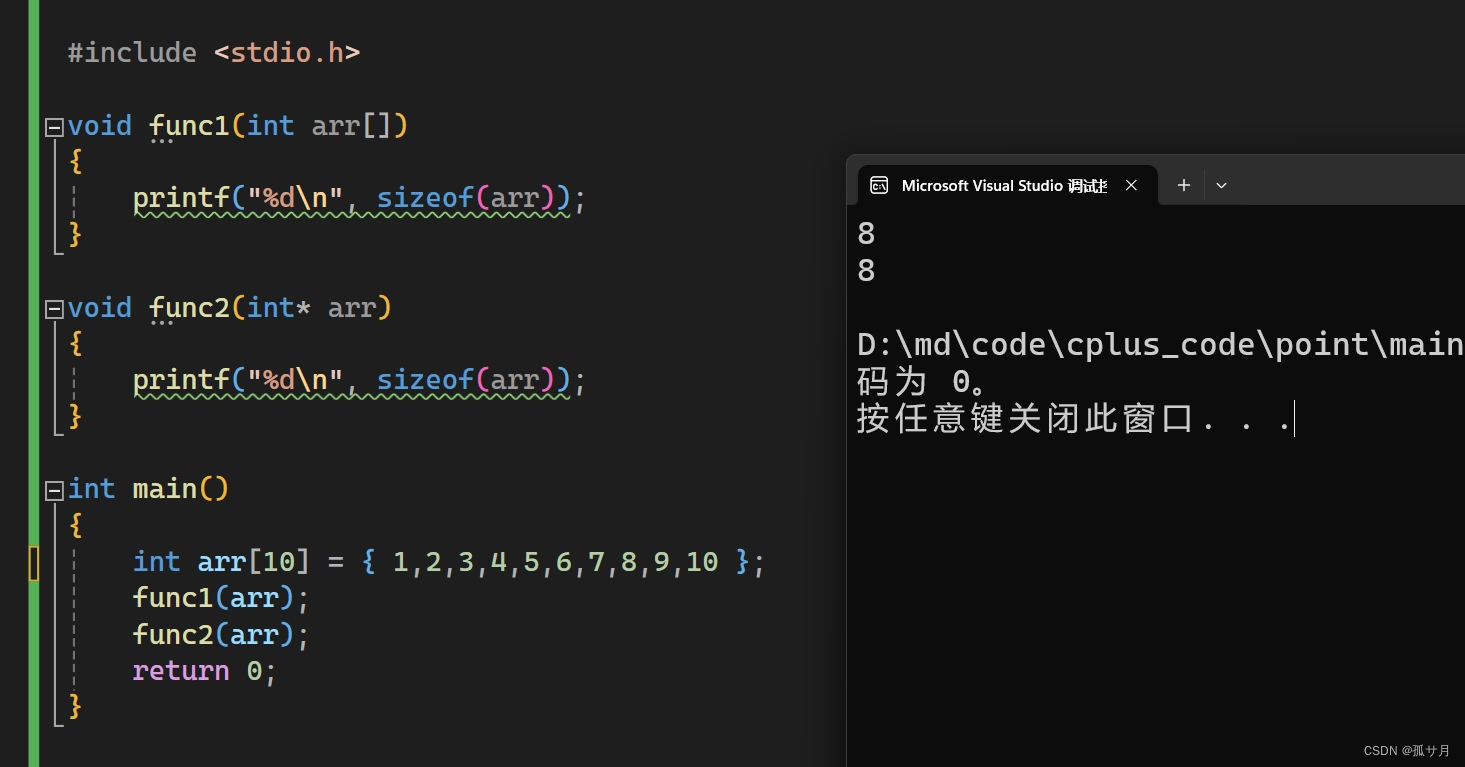
Task: Select the Microsoft Visual Studio debug console tab
Action: (1007, 185)
